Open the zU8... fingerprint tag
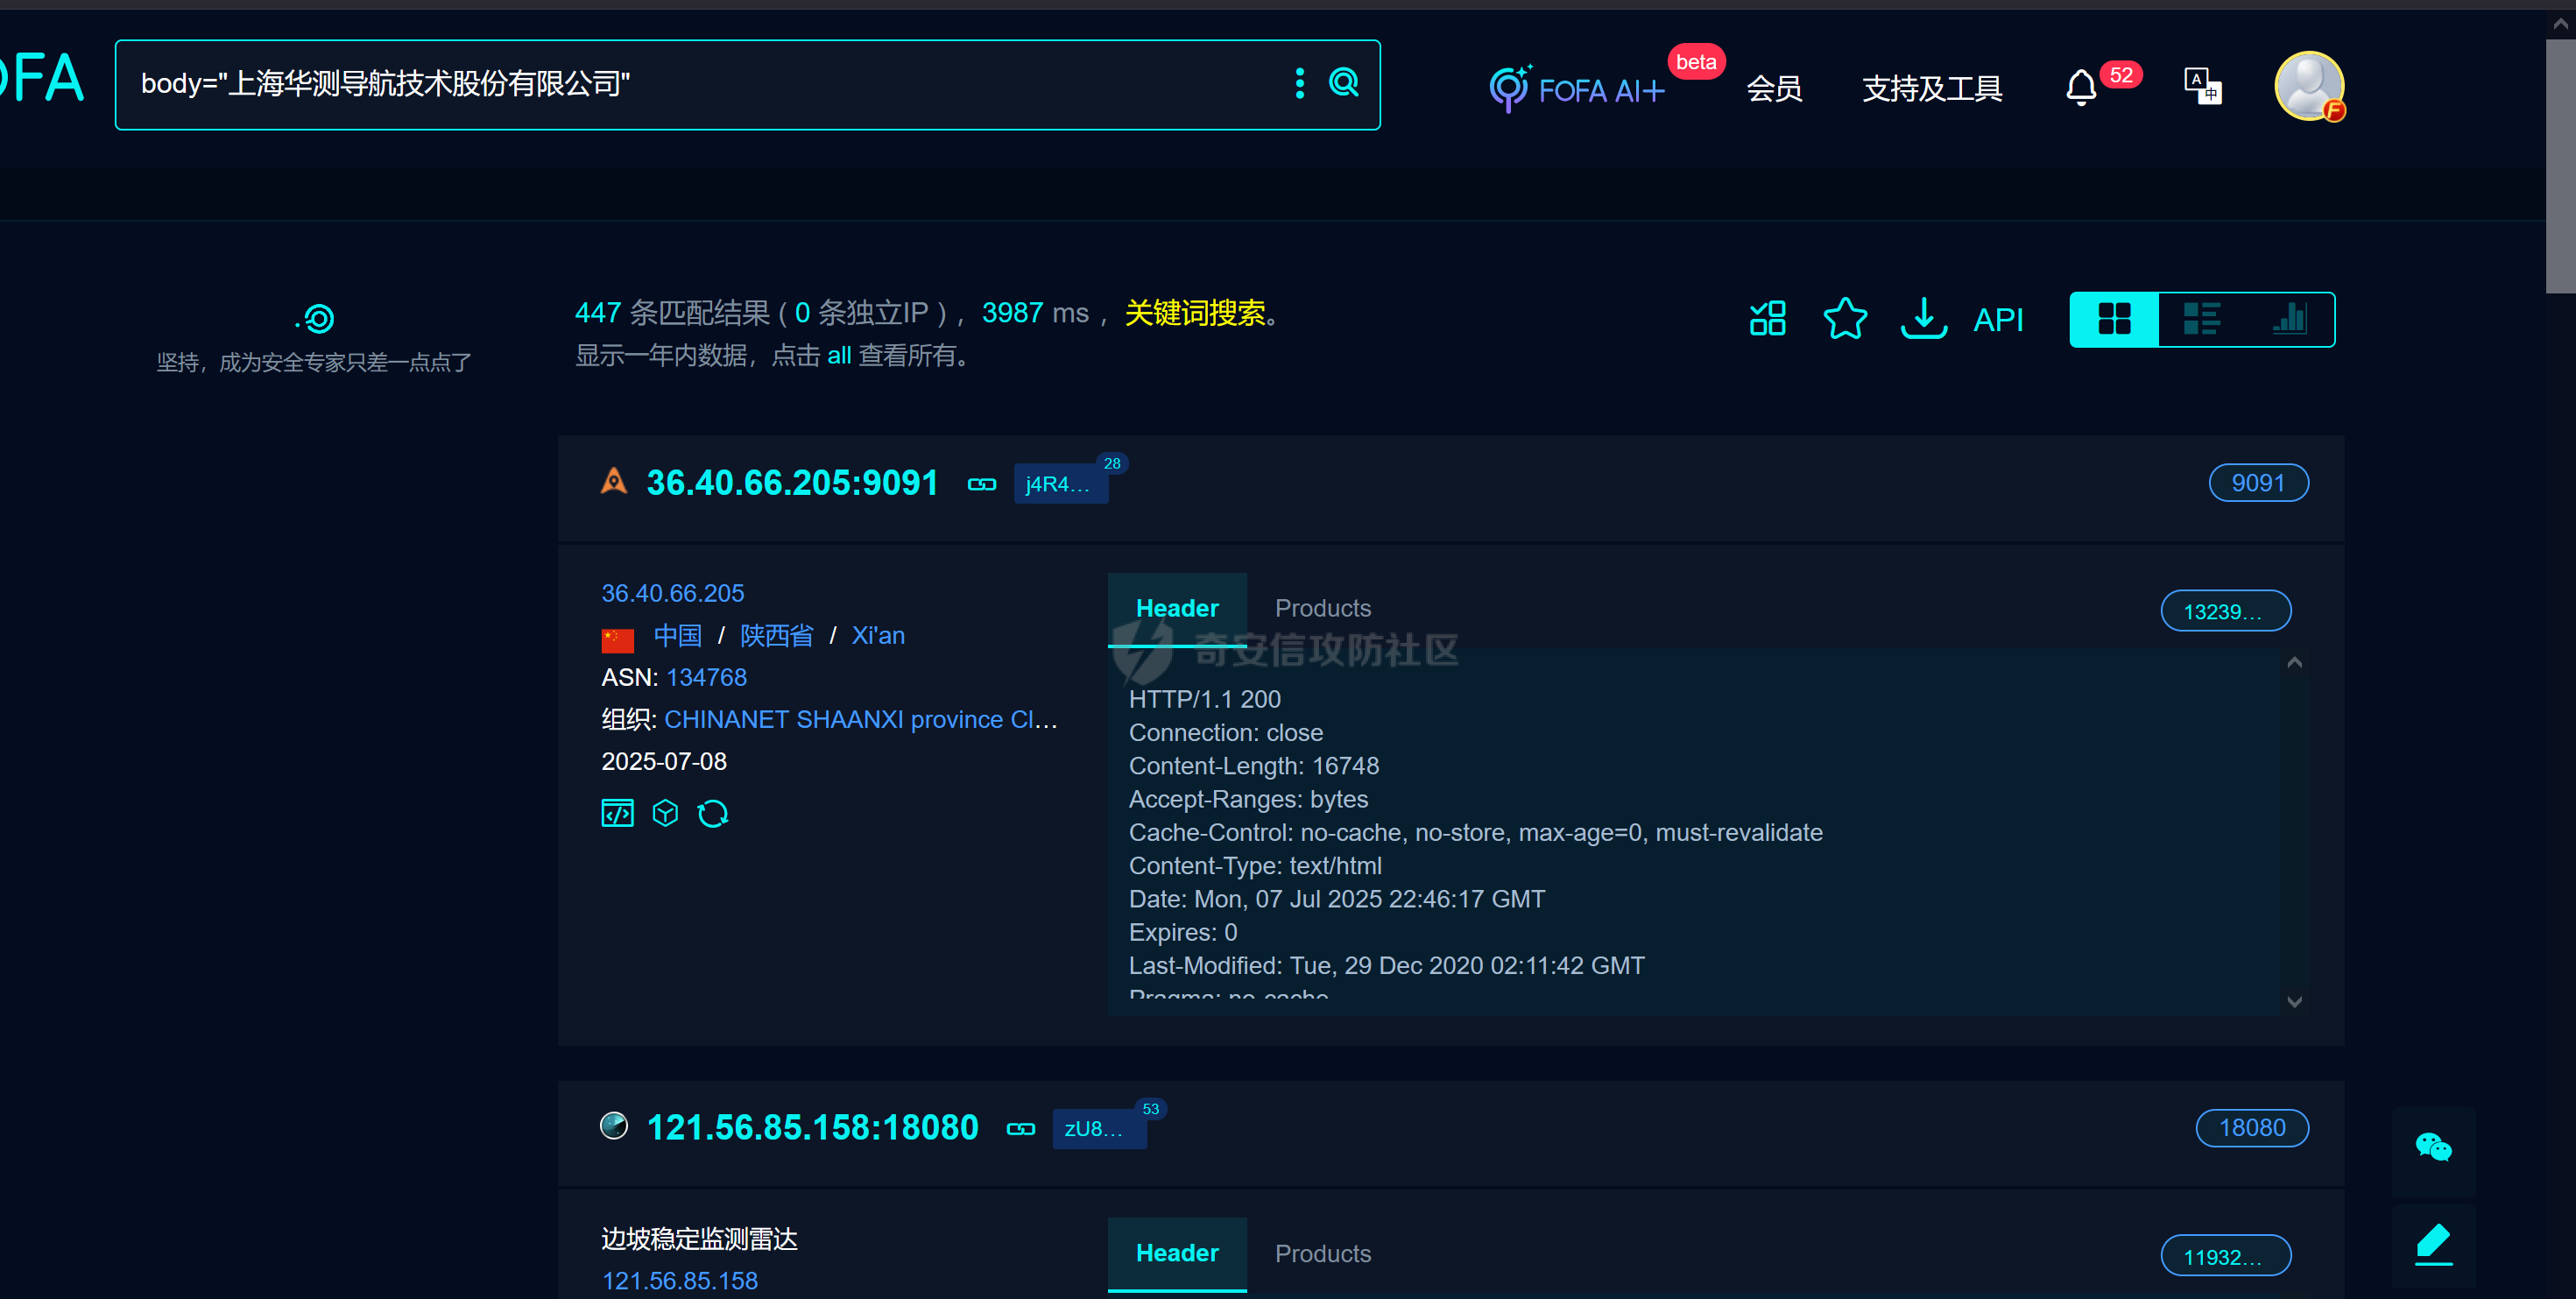 coord(1098,1129)
